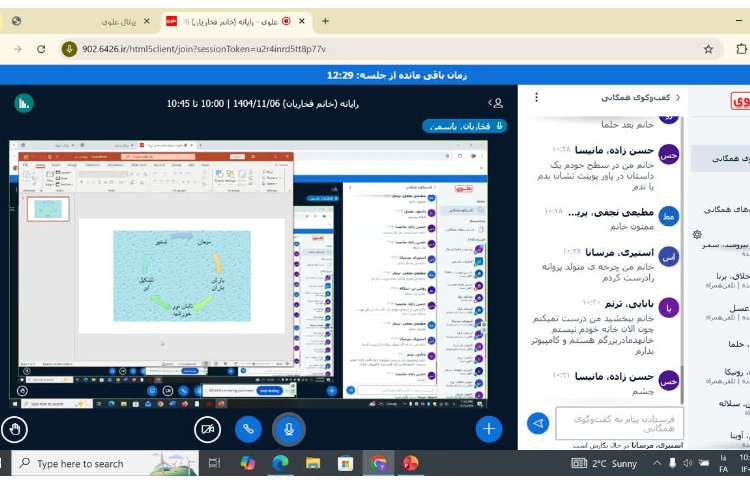Toggle the users list panel icon

click(496, 103)
